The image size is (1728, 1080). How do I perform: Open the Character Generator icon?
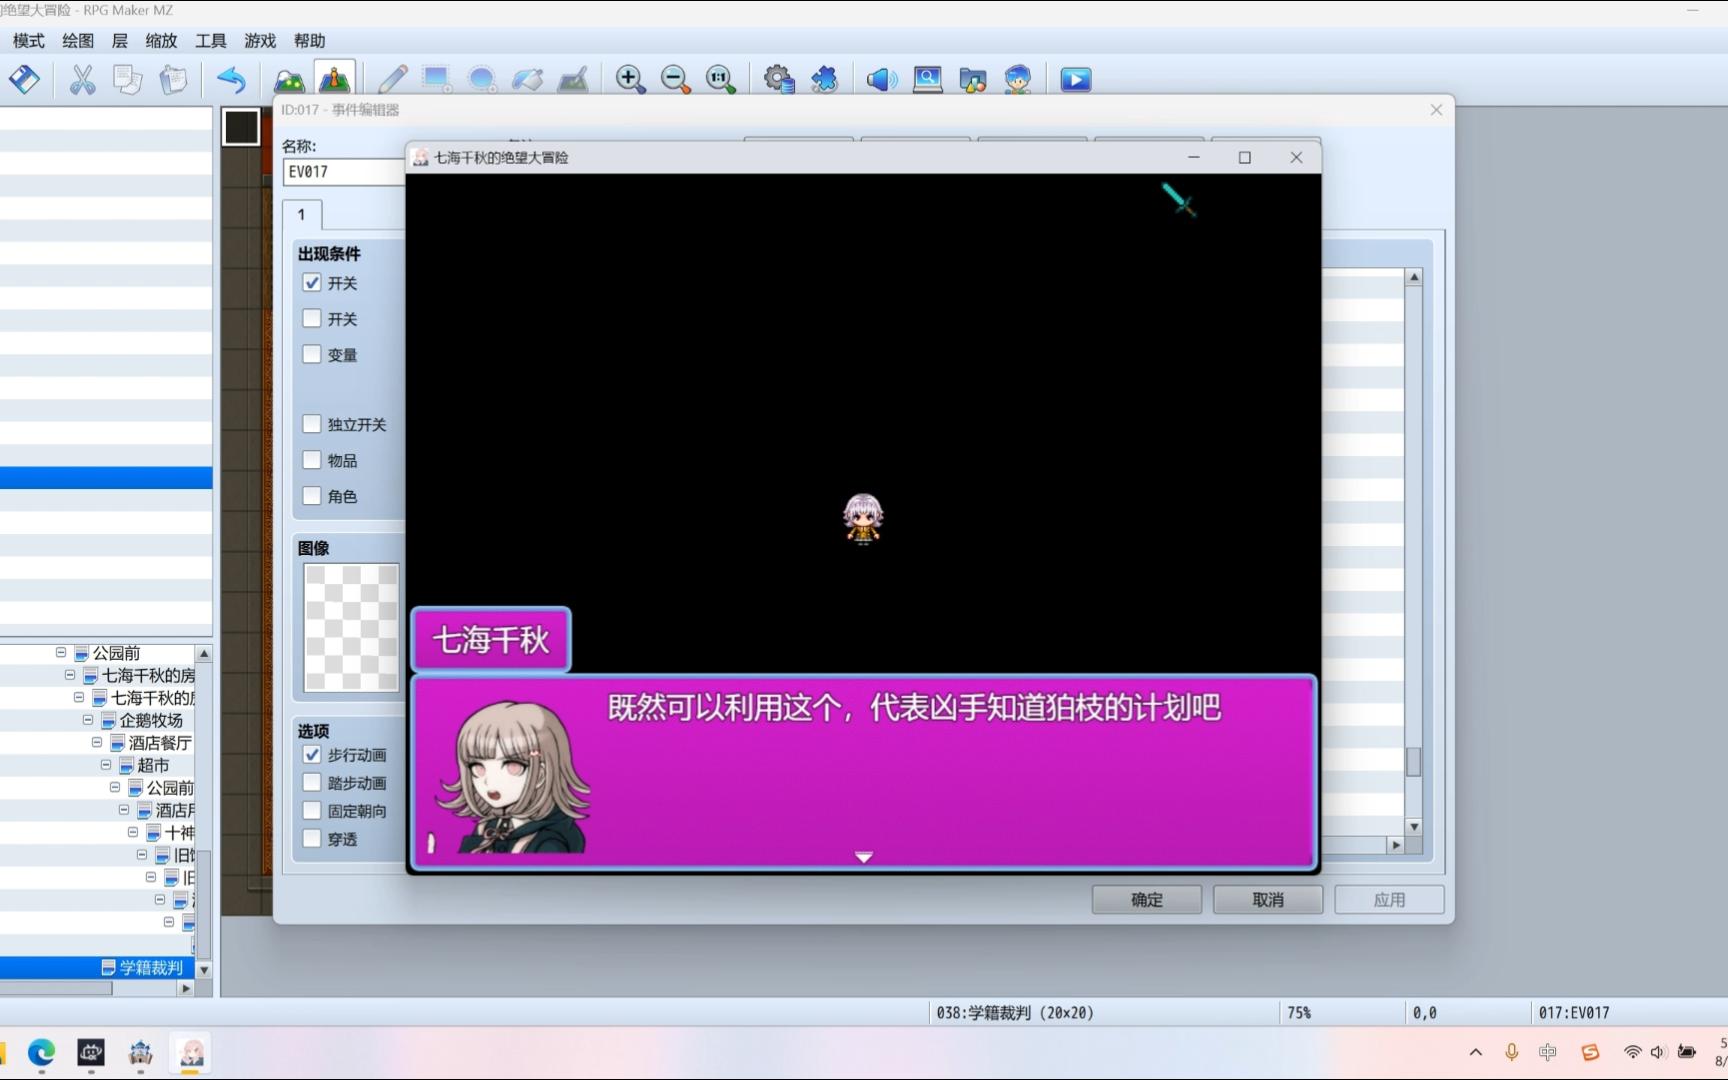tap(1018, 79)
